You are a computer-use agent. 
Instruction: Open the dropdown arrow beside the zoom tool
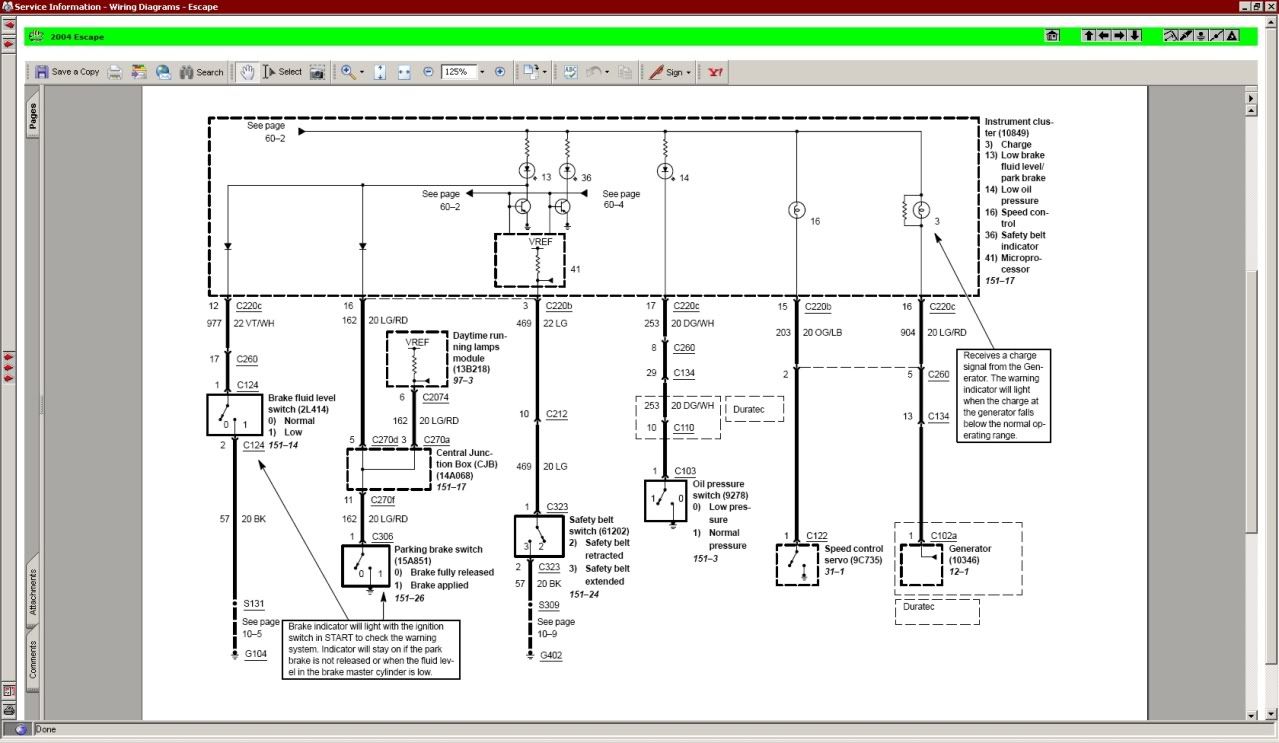362,72
